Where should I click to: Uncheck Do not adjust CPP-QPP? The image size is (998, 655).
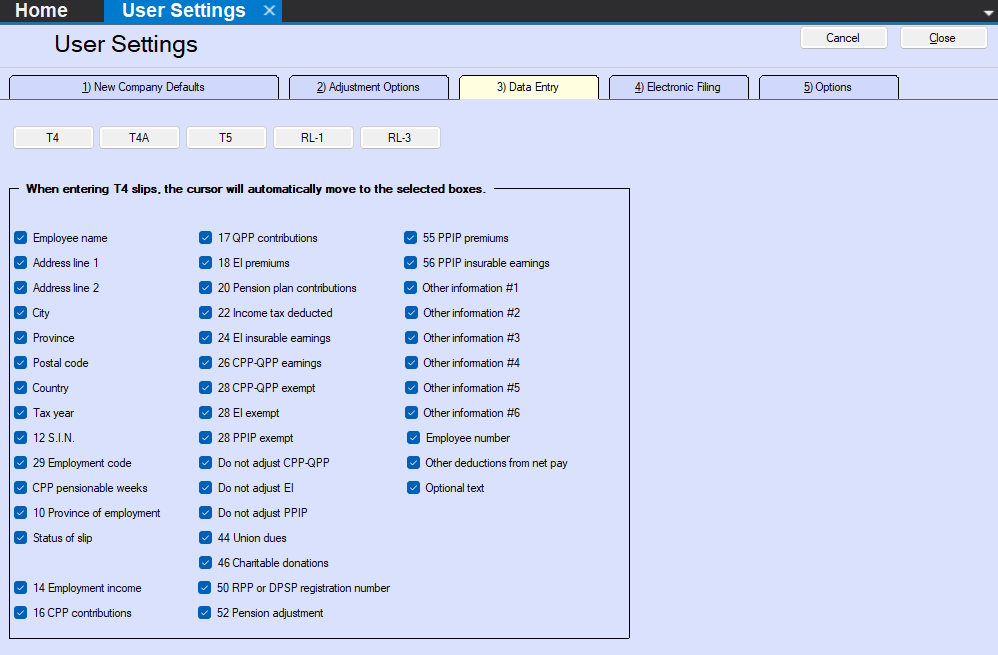[x=206, y=463]
